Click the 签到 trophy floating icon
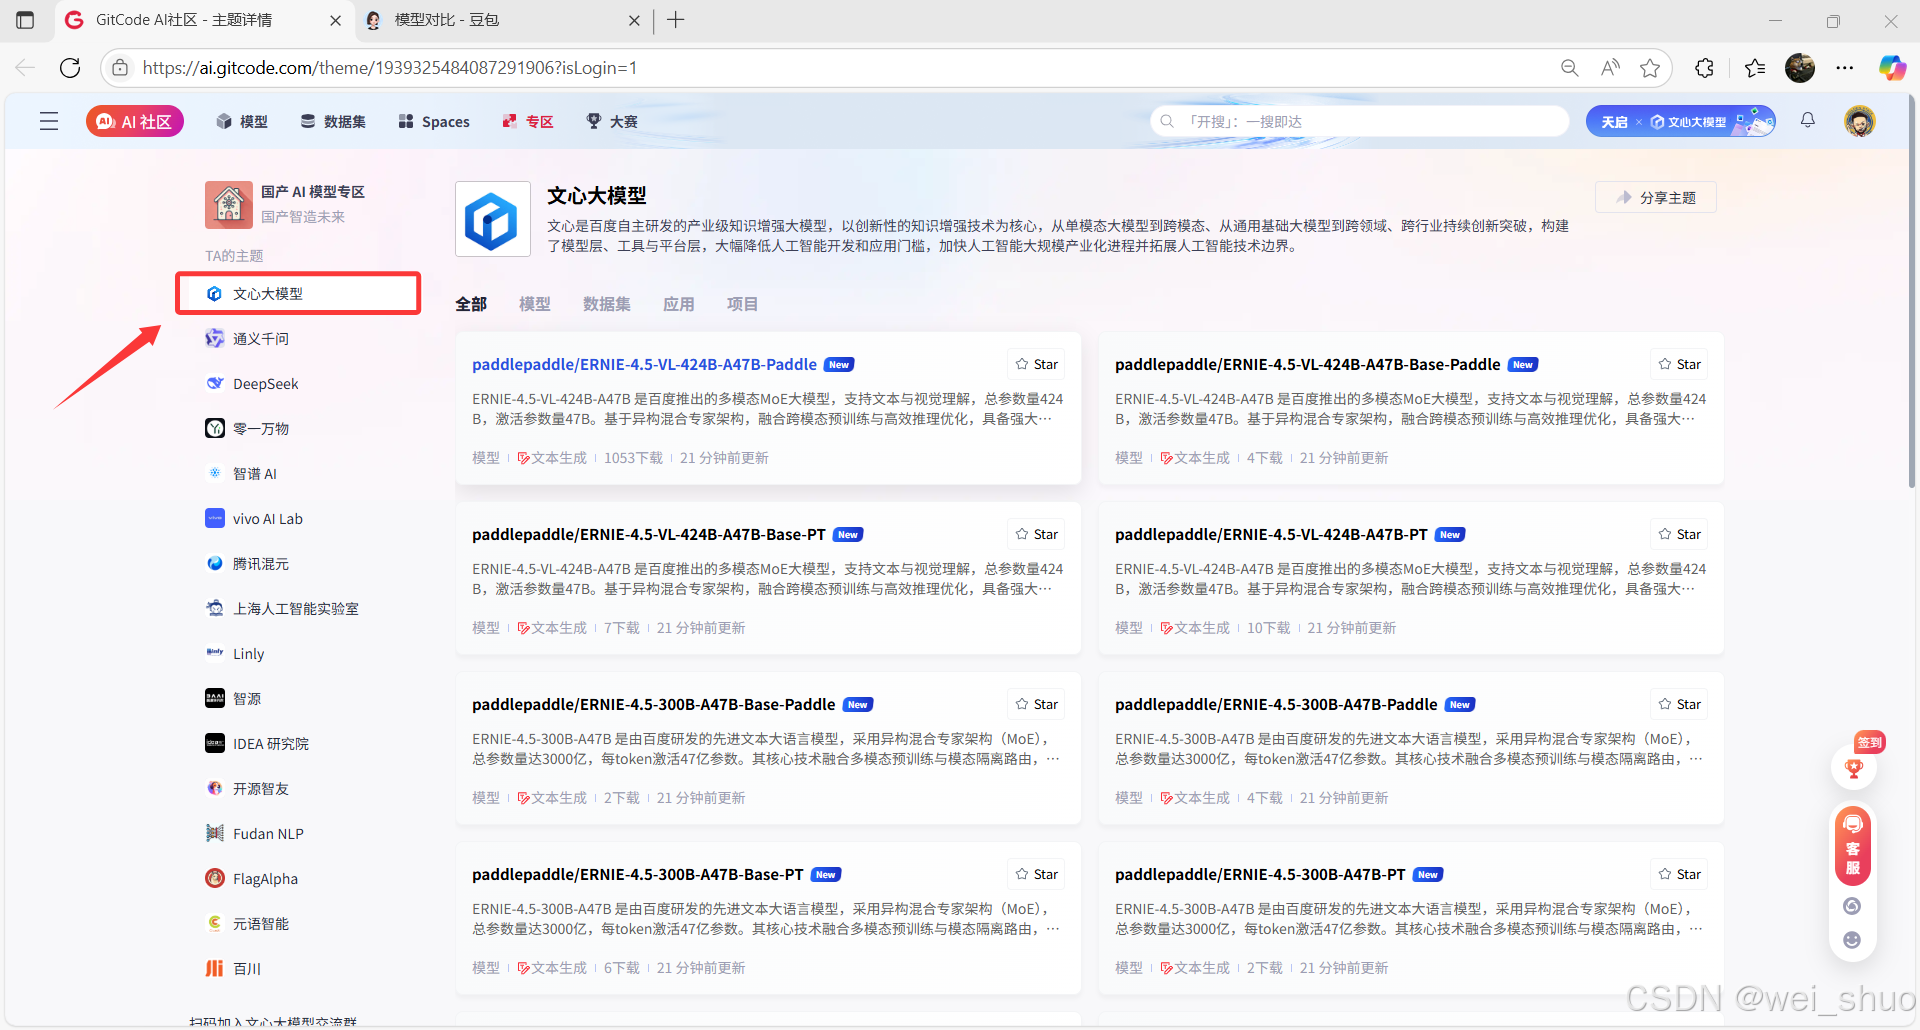The width and height of the screenshot is (1920, 1030). tap(1853, 767)
